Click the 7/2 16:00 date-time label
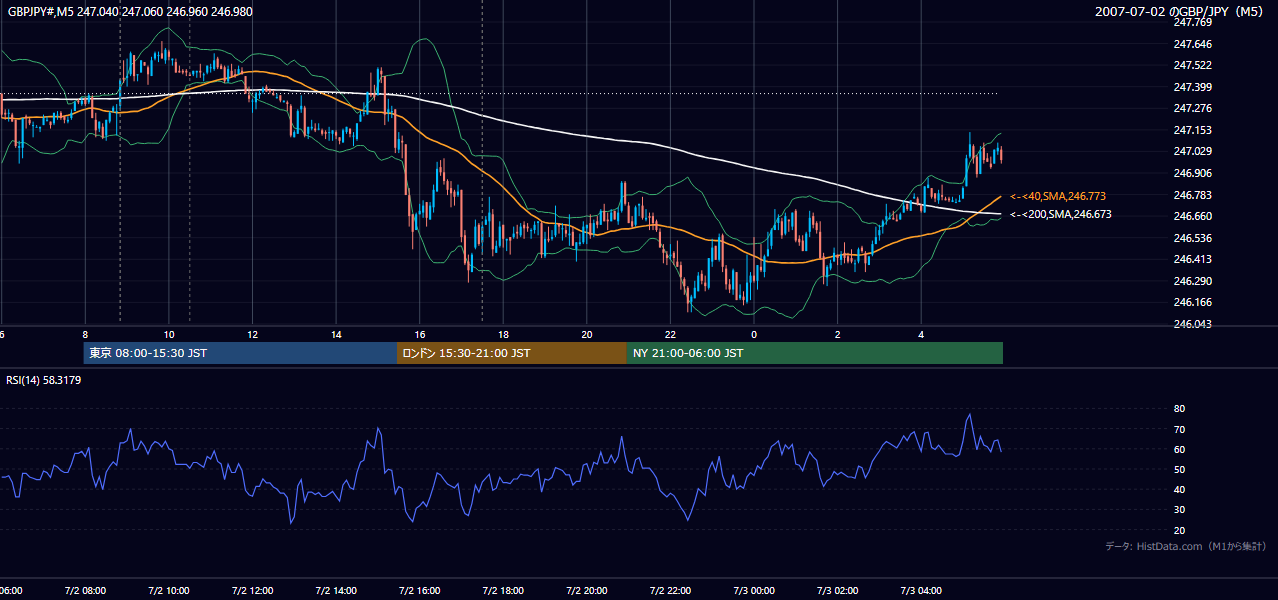 (420, 590)
